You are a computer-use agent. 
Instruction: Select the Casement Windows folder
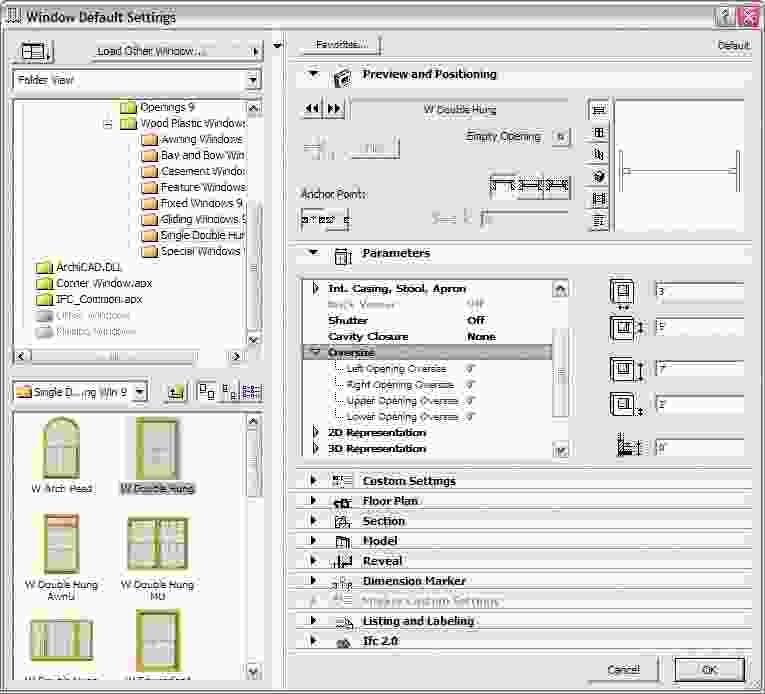pos(193,171)
